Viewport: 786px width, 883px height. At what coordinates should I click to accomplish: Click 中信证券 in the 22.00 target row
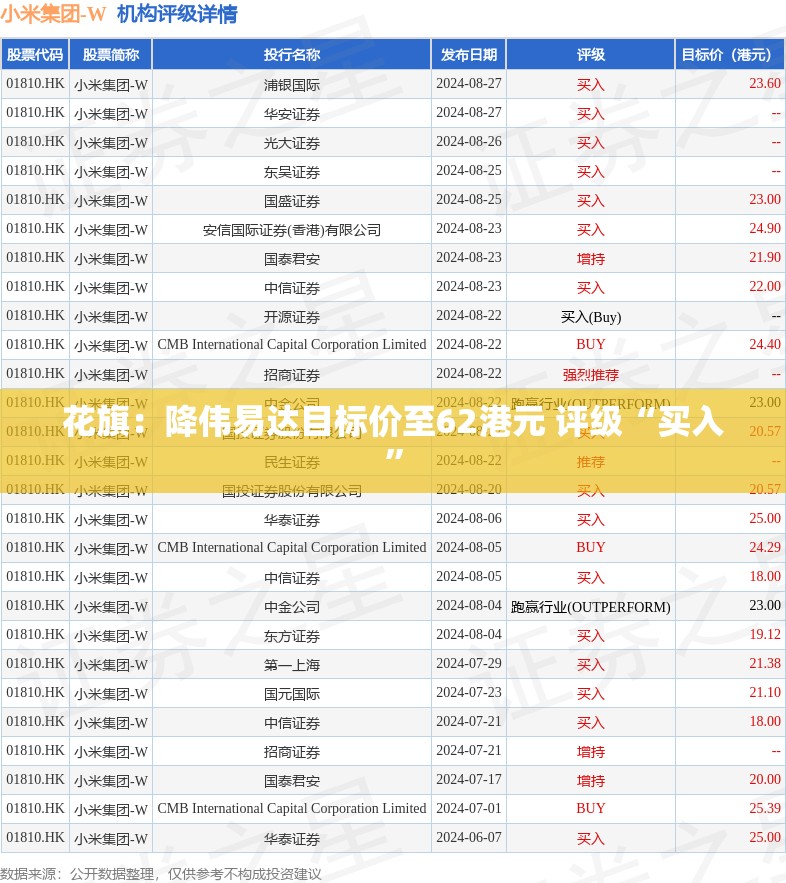(292, 288)
